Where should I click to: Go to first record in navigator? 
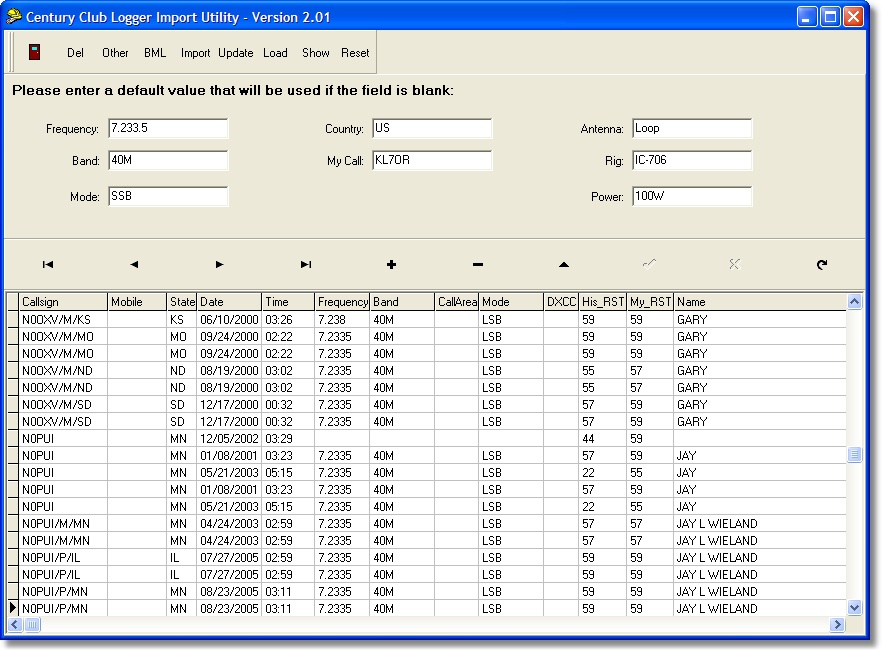point(48,265)
